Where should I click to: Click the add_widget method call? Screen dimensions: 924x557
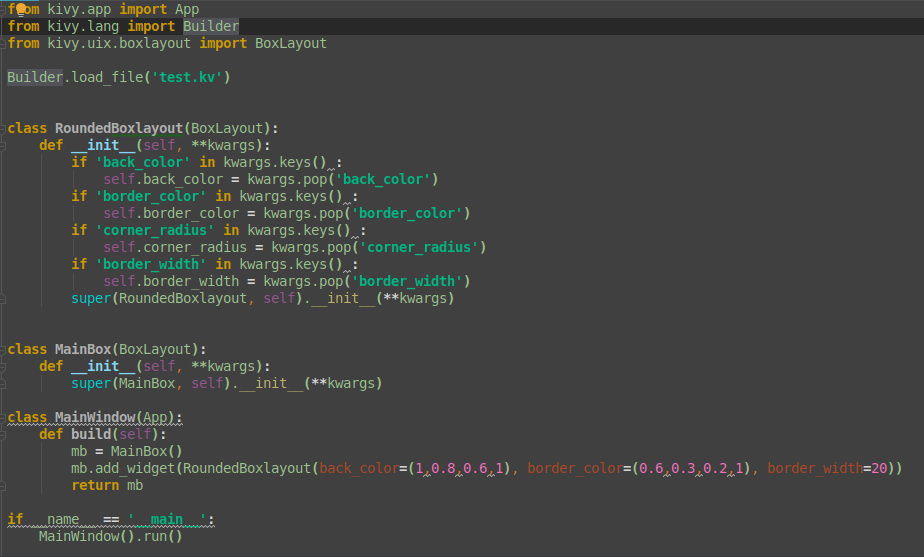click(x=135, y=469)
